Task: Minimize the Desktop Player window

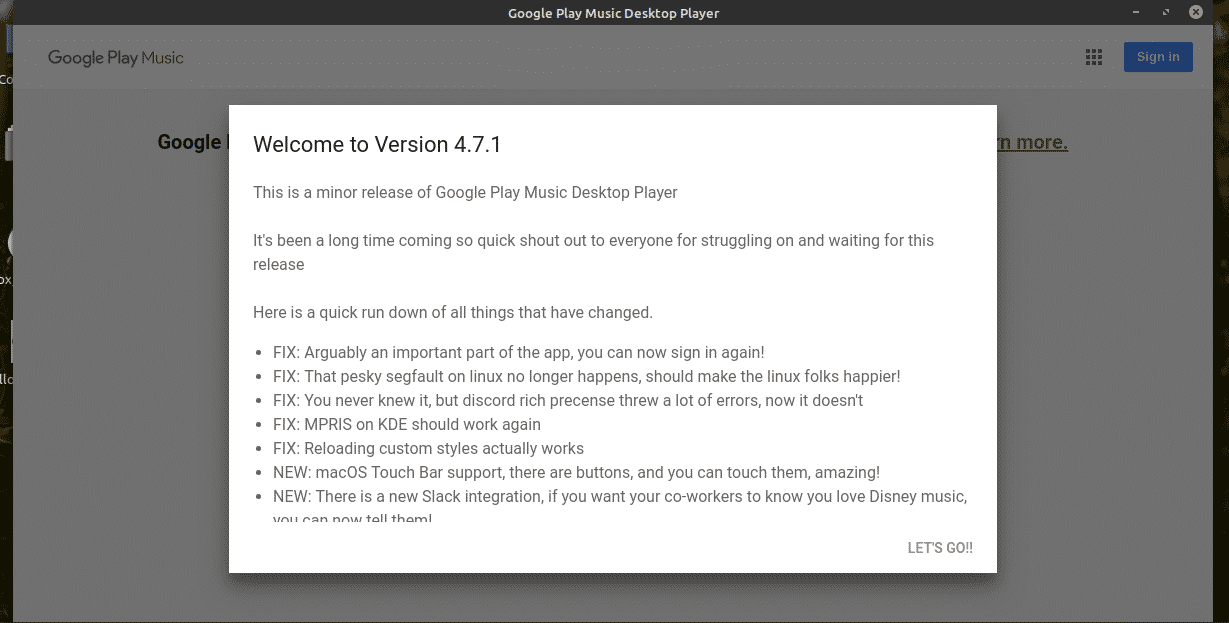Action: pos(1137,13)
